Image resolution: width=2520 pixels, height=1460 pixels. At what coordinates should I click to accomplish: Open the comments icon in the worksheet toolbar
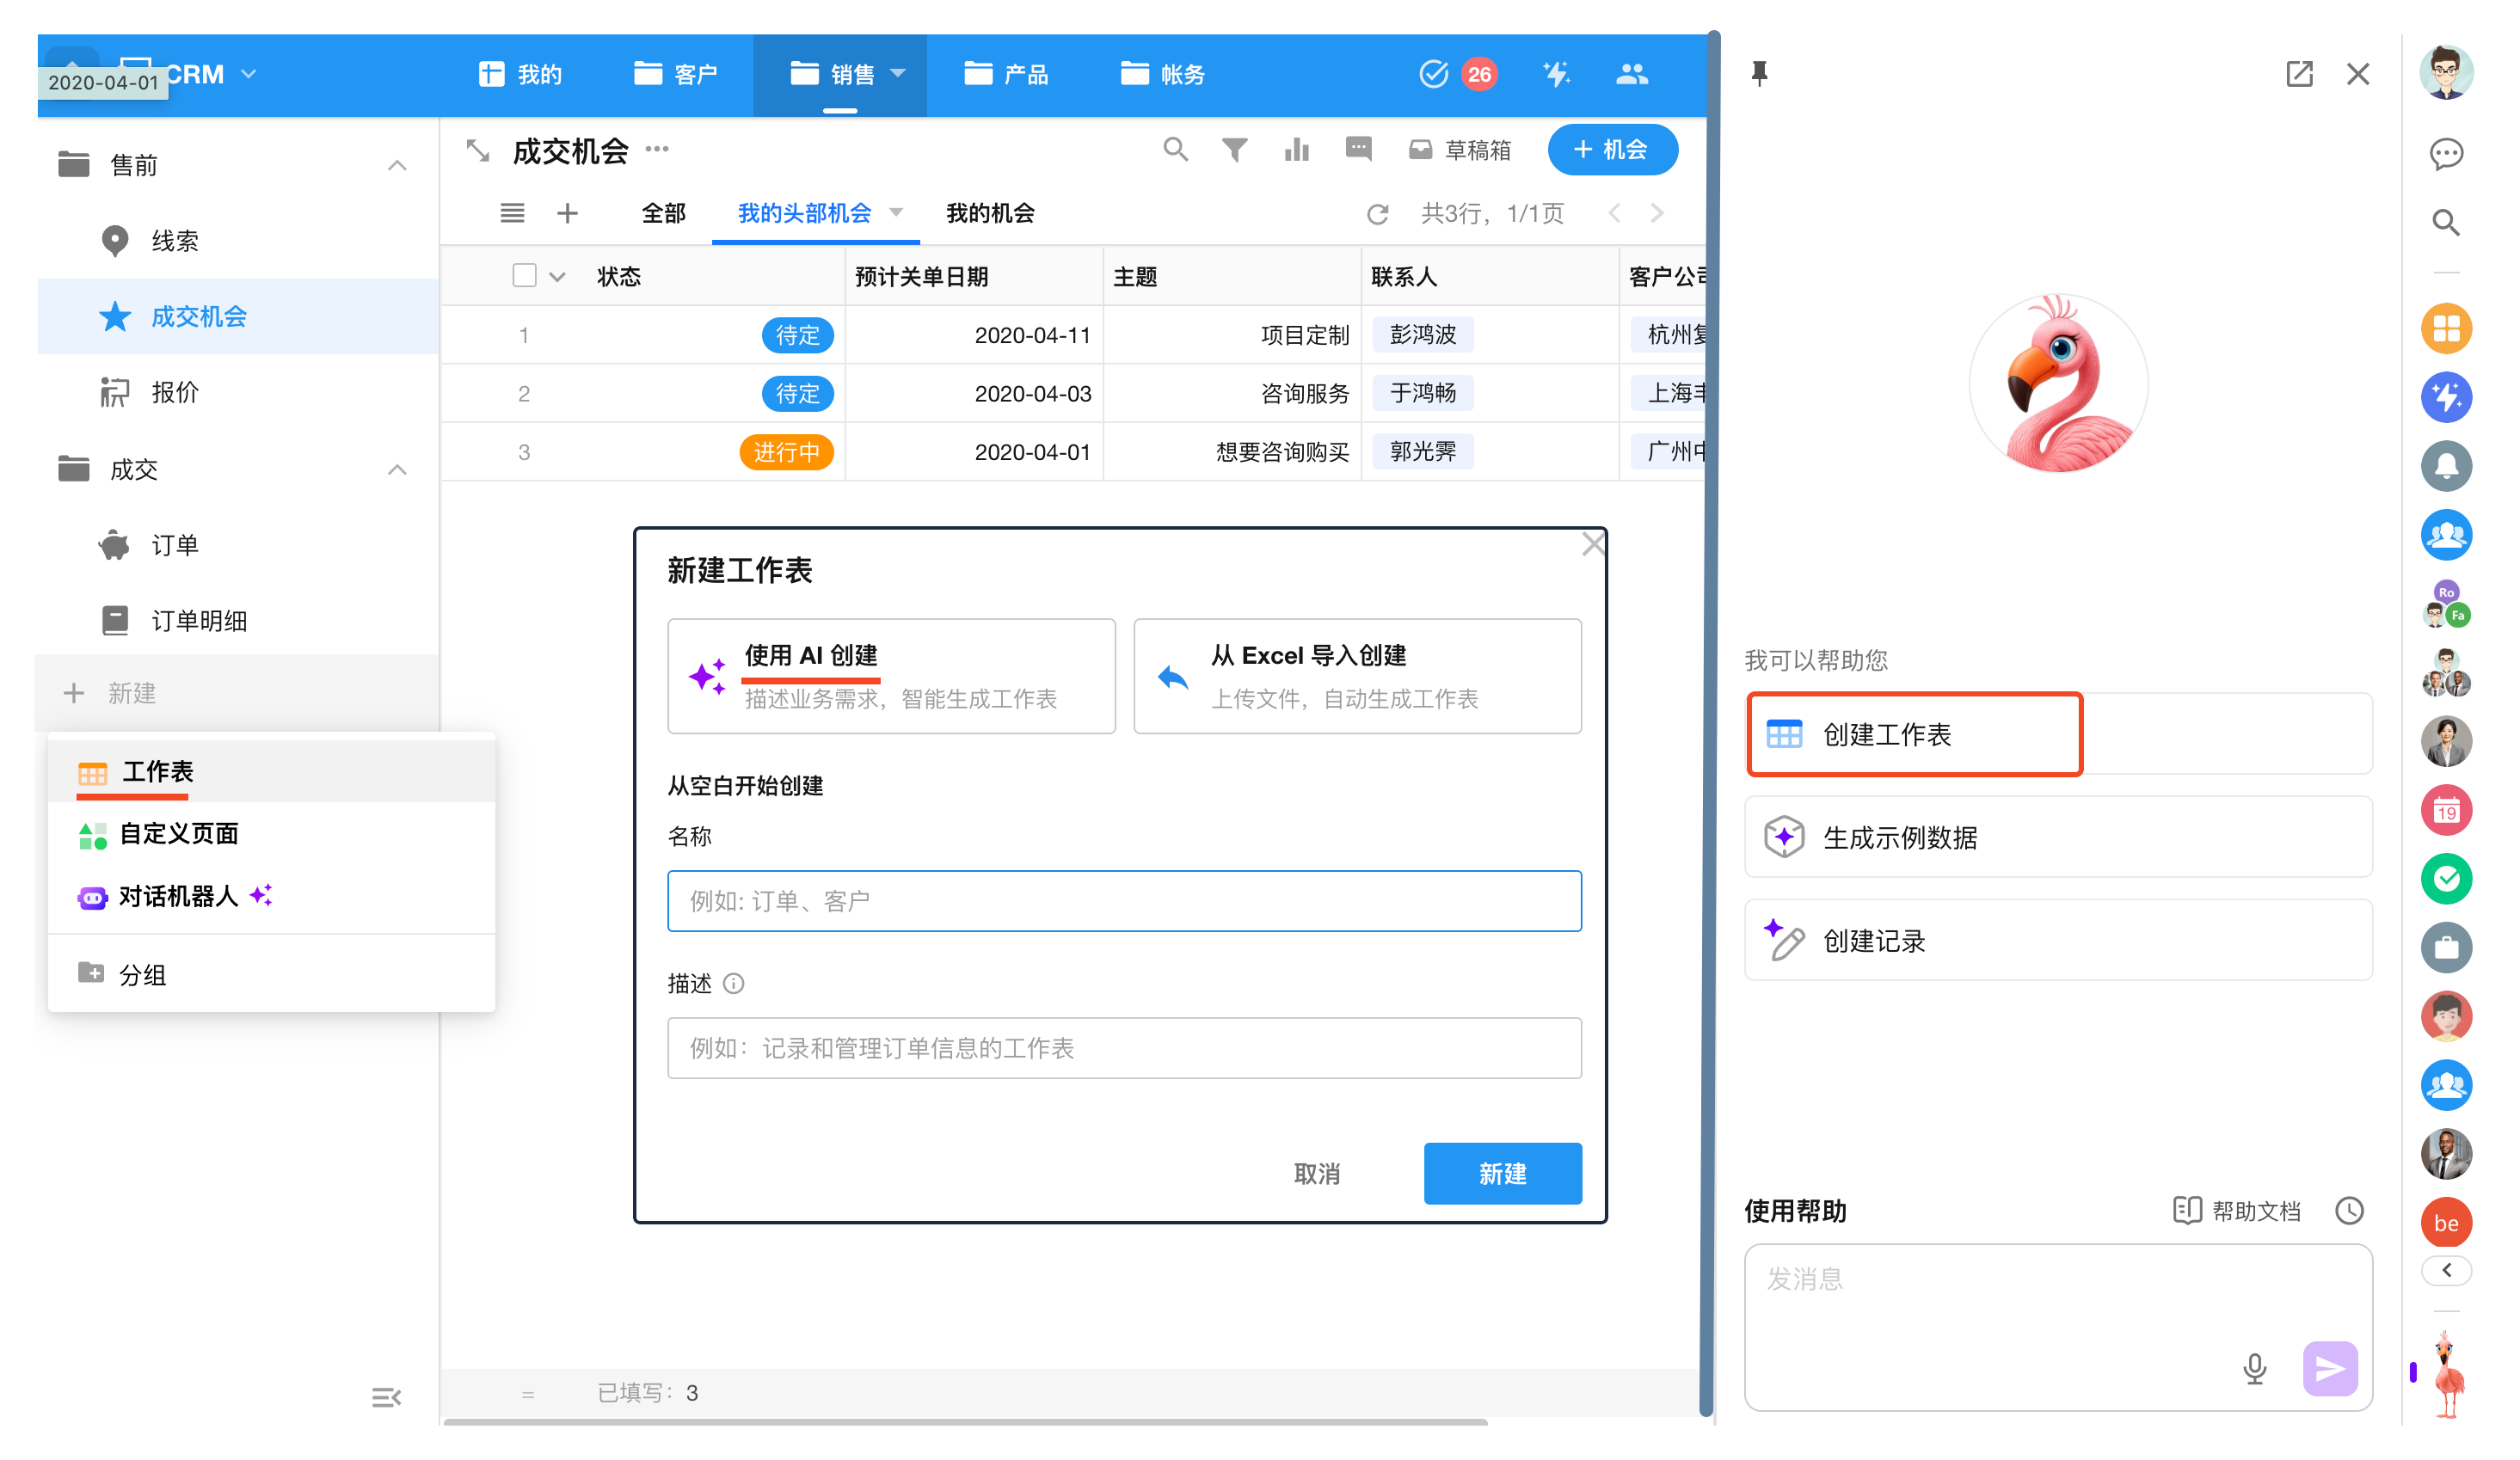click(x=1358, y=150)
